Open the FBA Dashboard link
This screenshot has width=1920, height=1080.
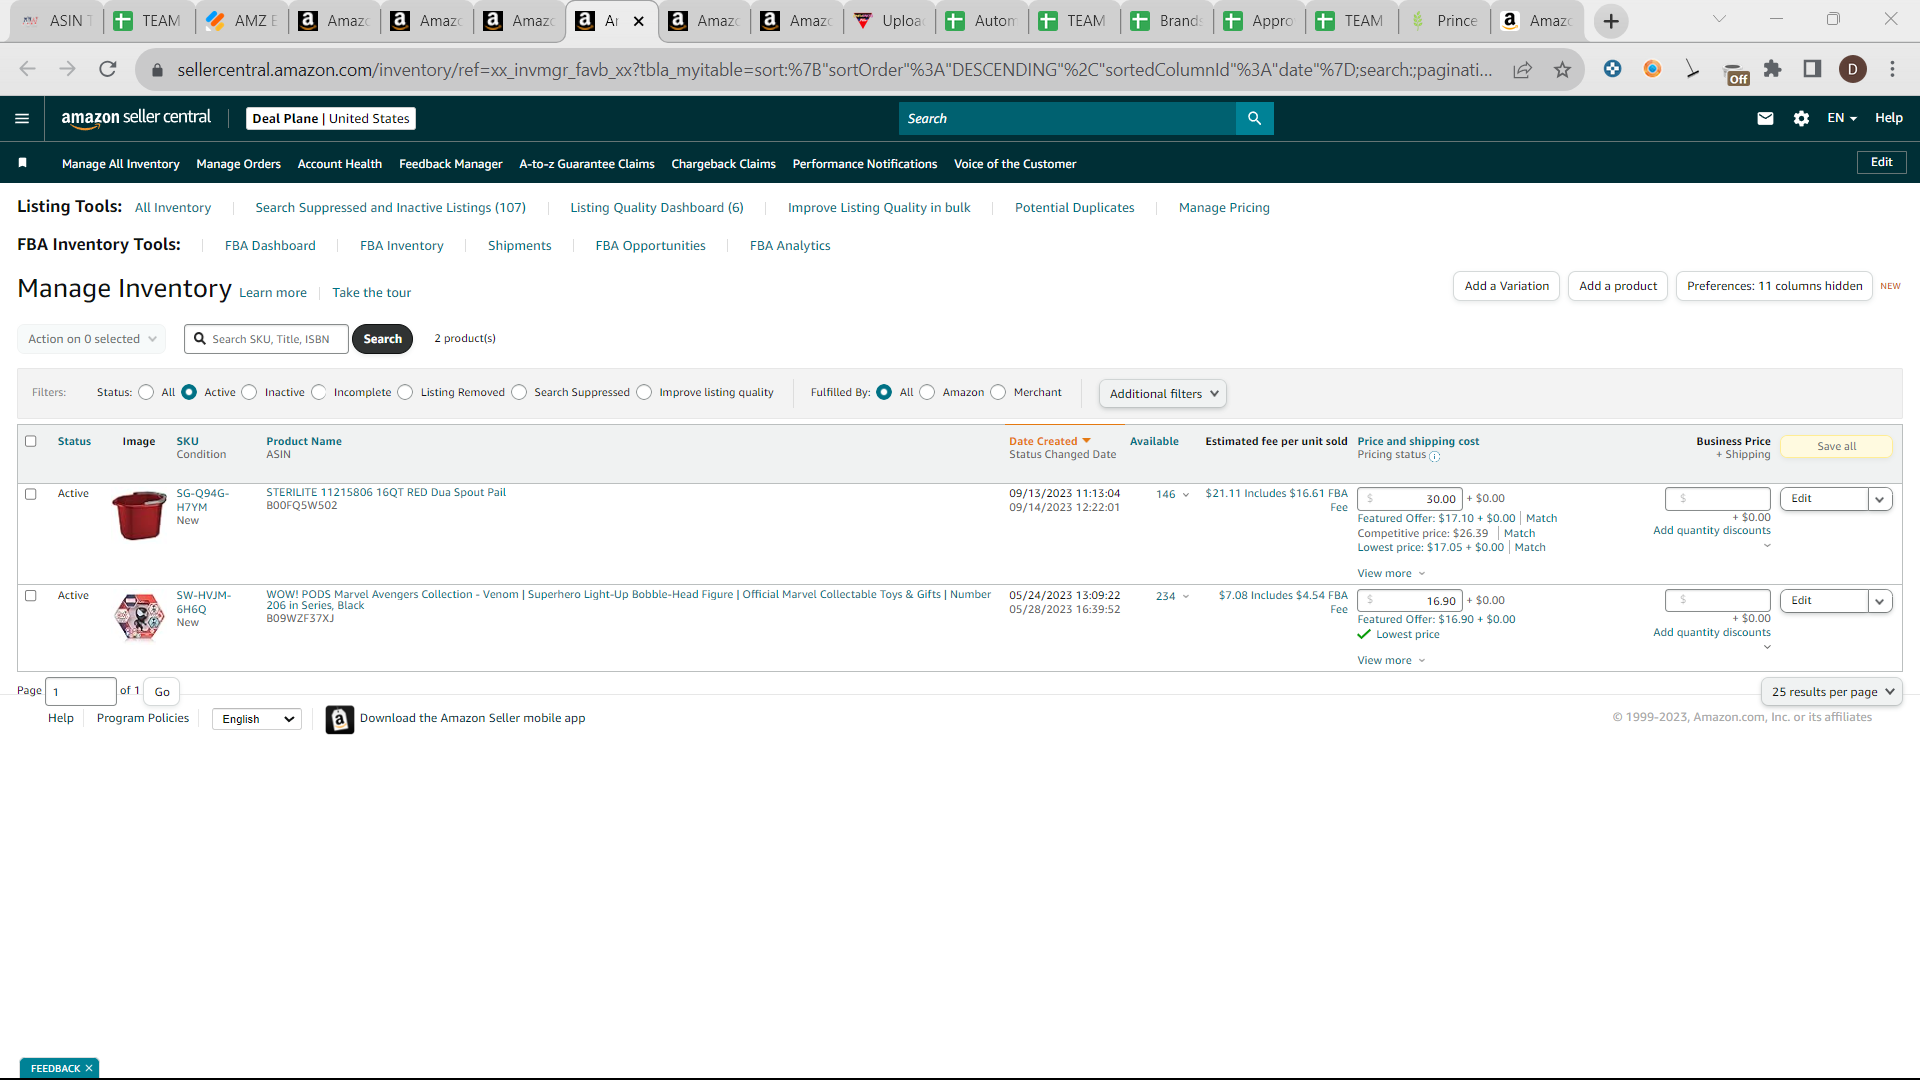[270, 246]
